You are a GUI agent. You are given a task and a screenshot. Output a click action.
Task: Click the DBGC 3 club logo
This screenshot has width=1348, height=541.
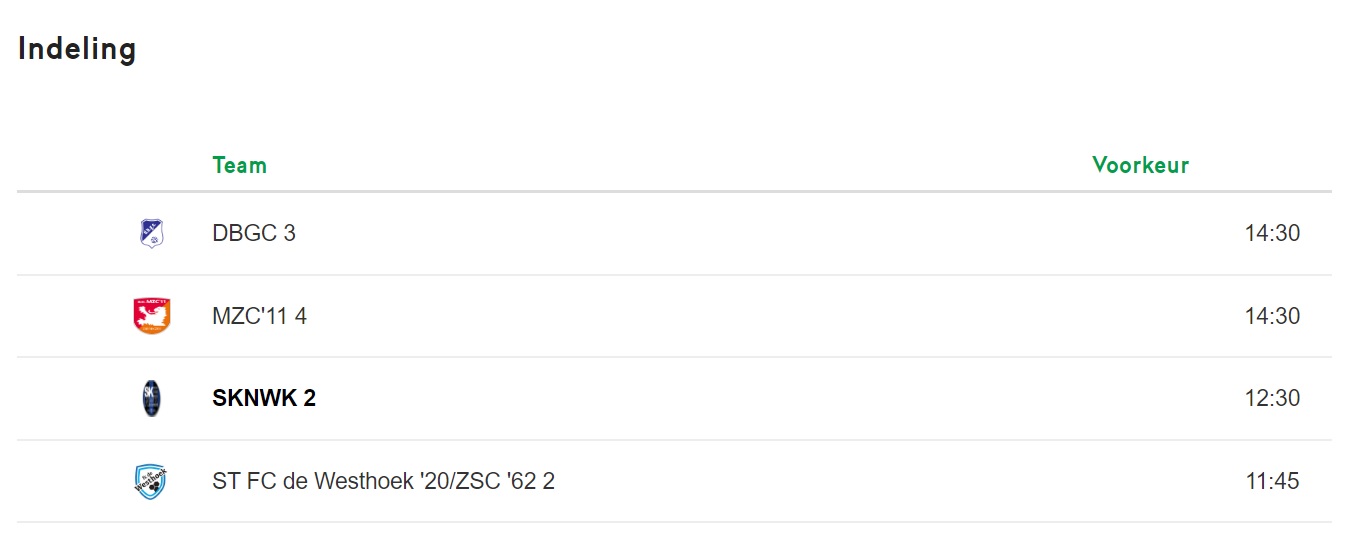151,234
